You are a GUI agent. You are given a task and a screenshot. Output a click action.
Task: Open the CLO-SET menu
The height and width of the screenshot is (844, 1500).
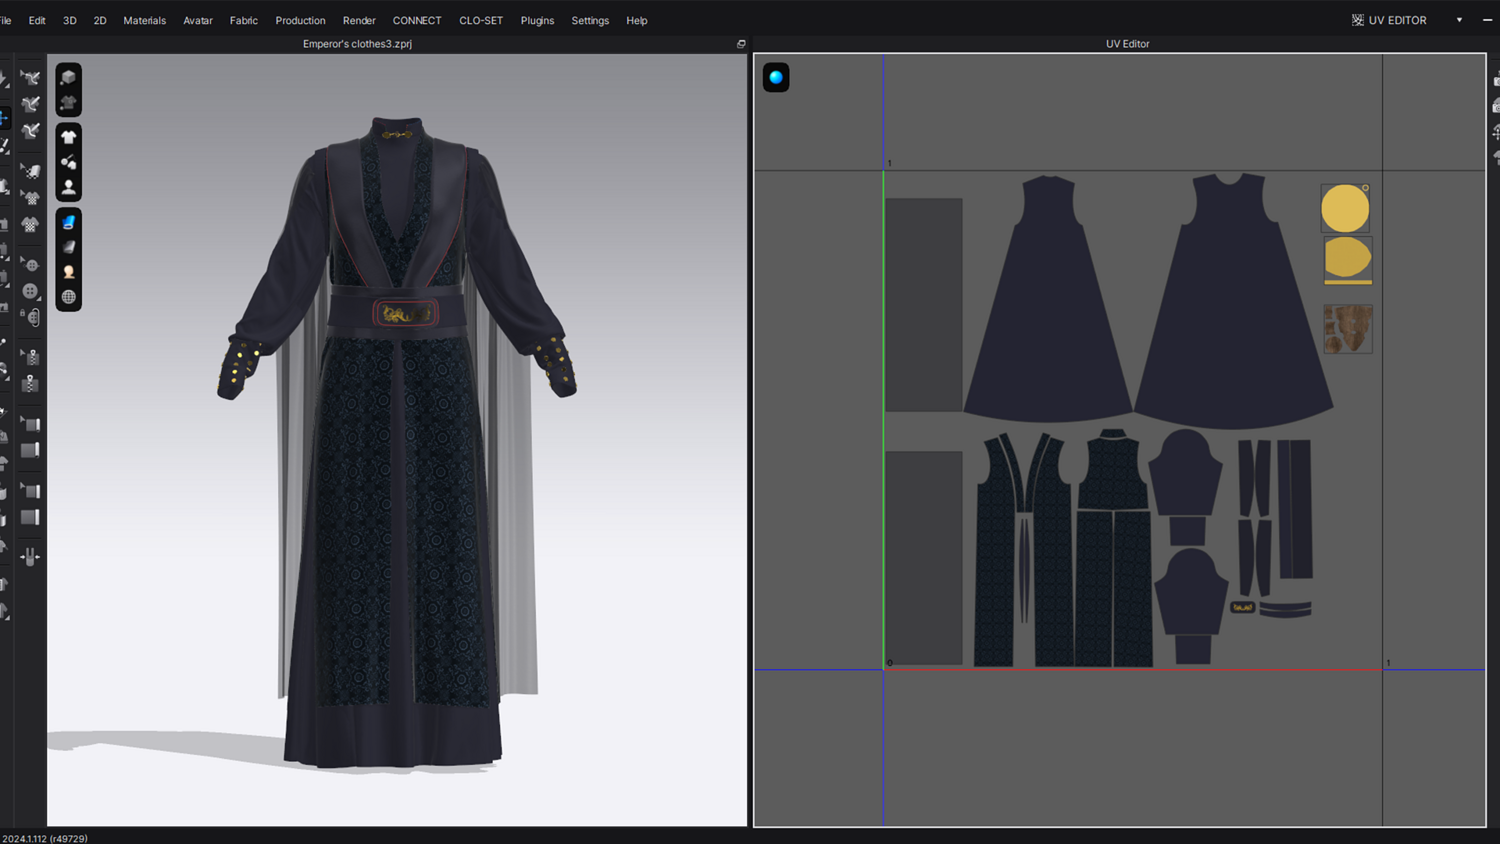tap(480, 20)
